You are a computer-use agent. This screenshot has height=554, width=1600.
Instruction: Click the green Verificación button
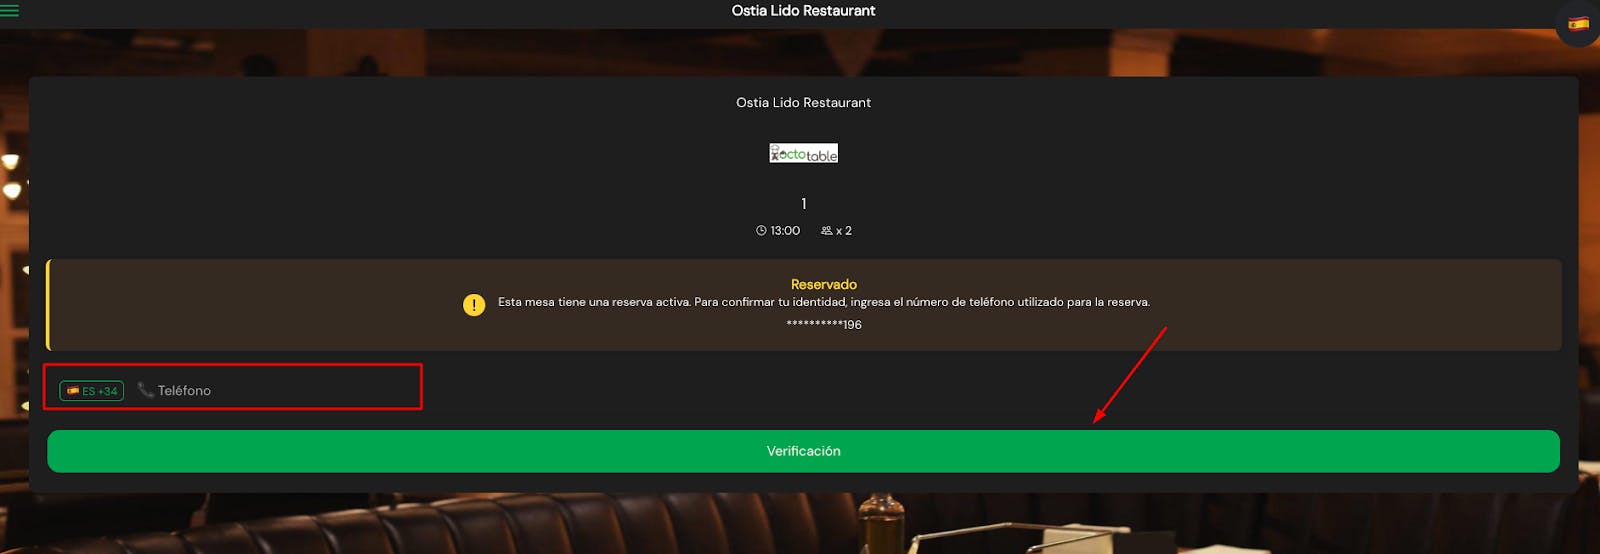click(803, 451)
